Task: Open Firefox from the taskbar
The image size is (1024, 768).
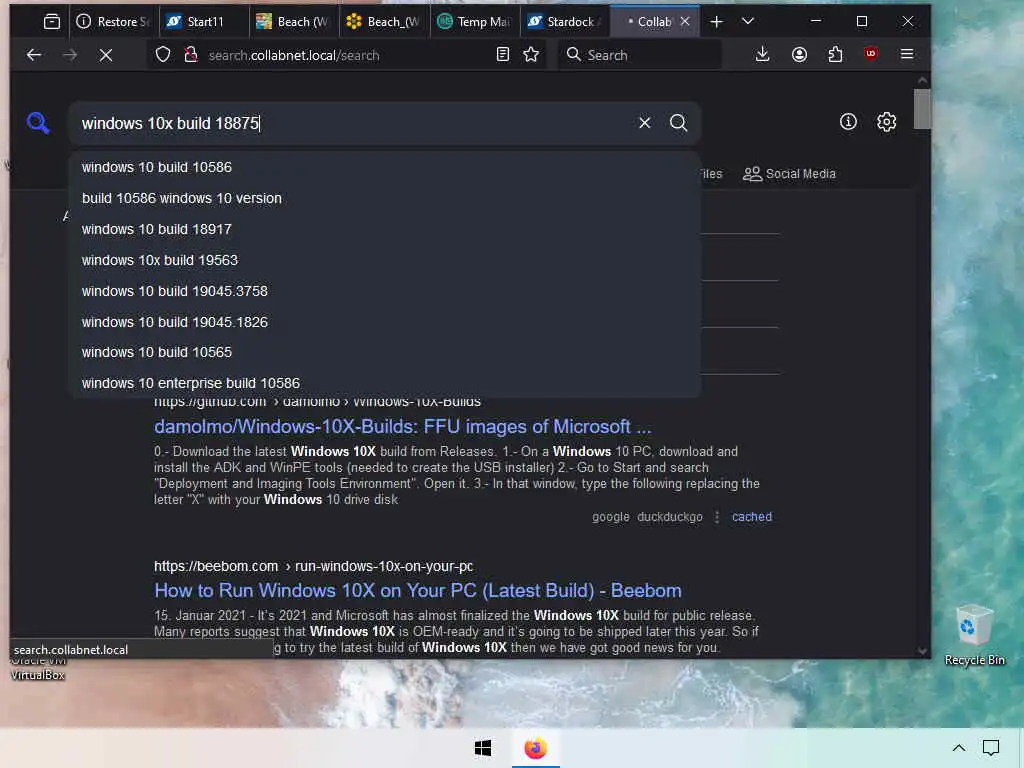Action: tap(536, 748)
